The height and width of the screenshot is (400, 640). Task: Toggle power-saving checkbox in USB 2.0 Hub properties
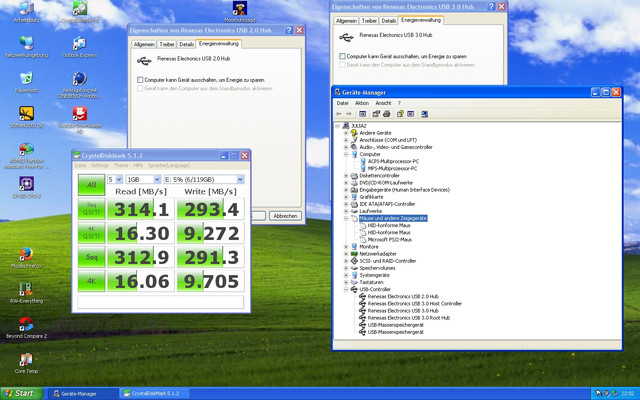tap(140, 80)
